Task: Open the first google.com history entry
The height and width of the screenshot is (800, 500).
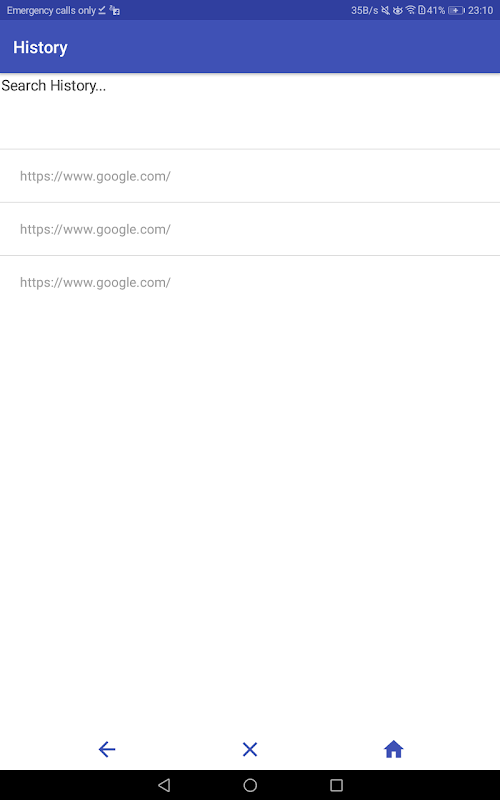Action: click(250, 176)
